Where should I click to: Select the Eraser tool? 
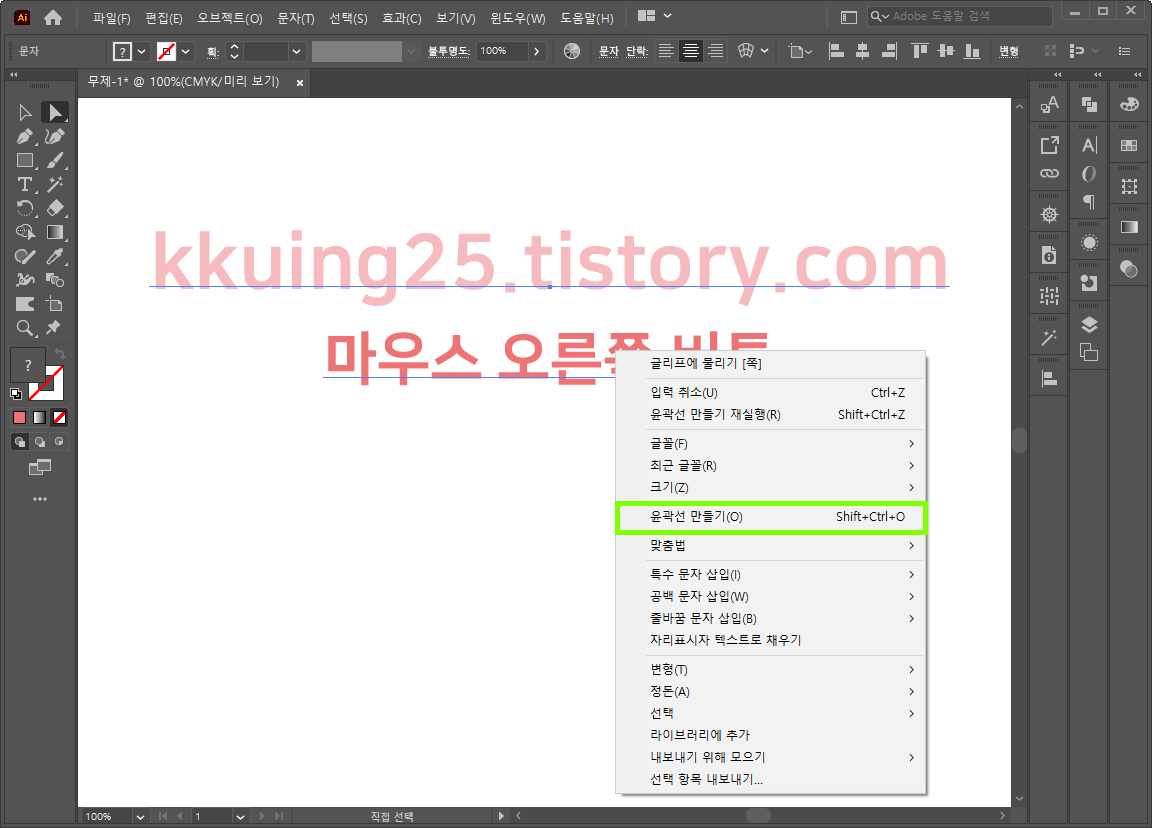pos(54,208)
